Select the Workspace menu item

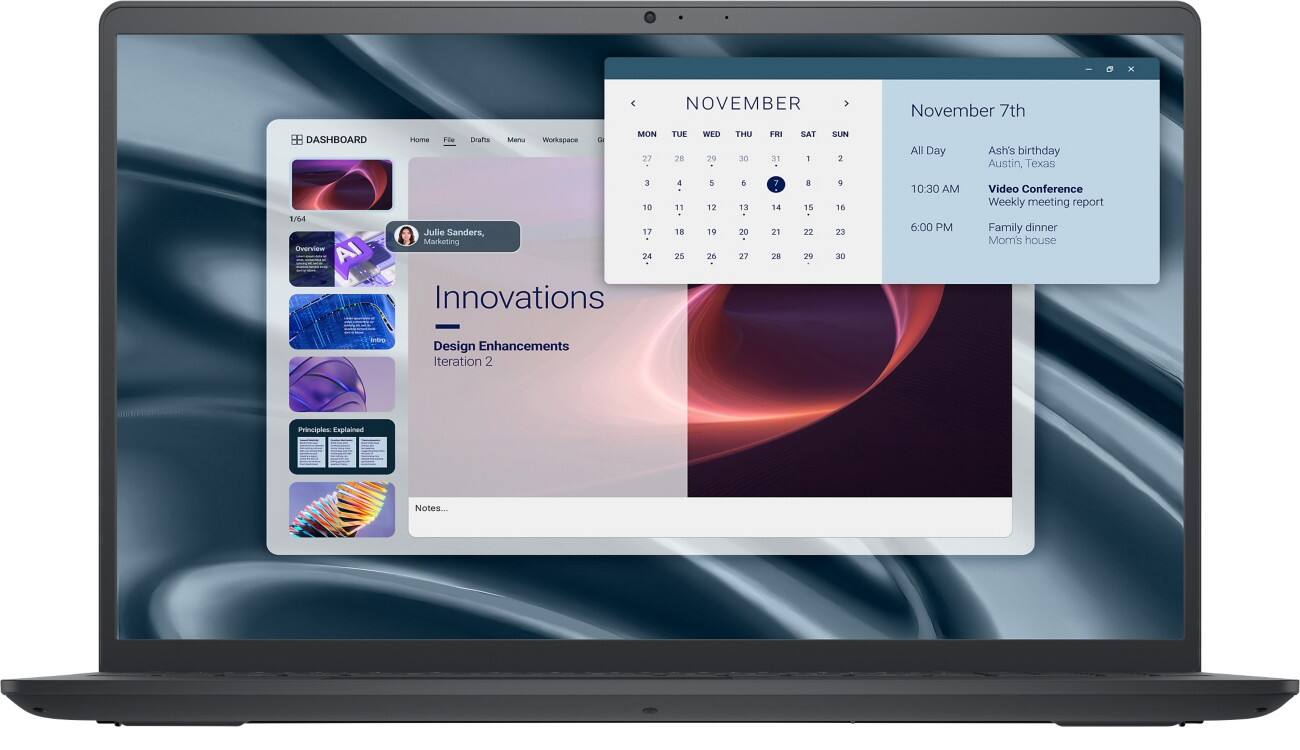pos(560,140)
